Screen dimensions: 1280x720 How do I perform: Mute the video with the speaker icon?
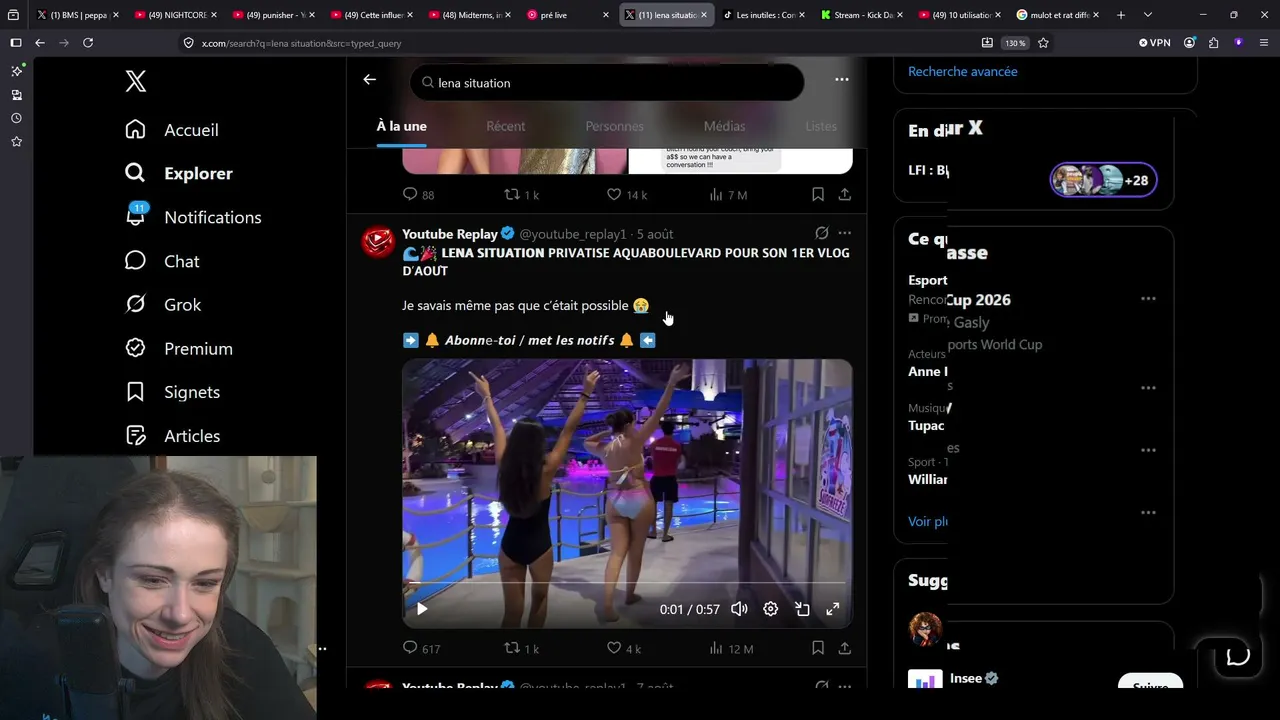[739, 609]
